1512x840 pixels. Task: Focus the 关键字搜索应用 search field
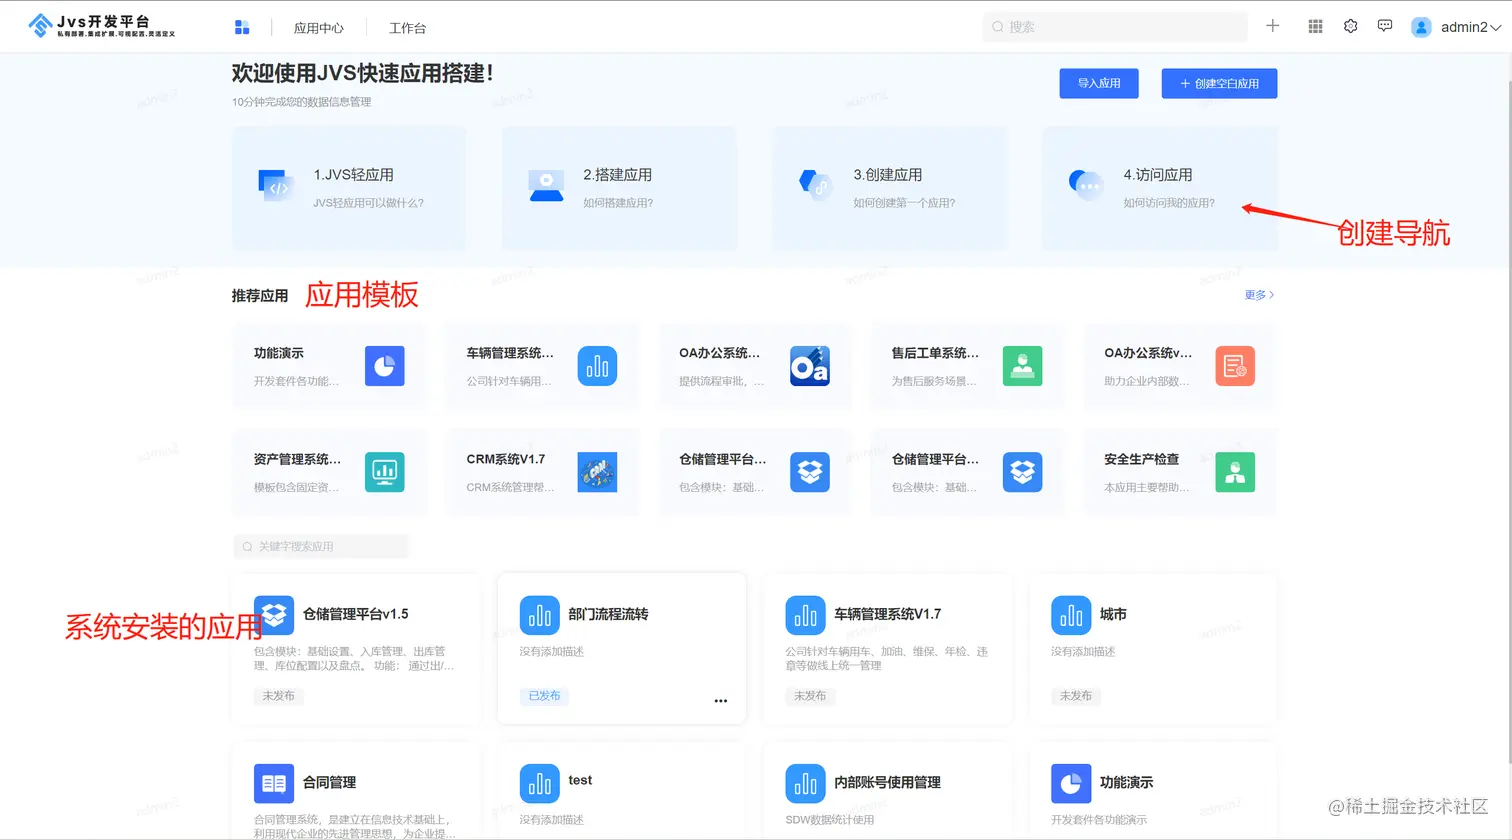click(x=321, y=546)
